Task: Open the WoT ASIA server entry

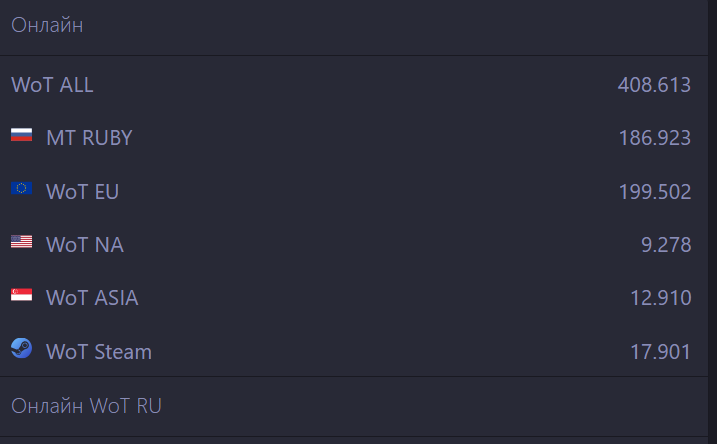Action: pos(92,298)
